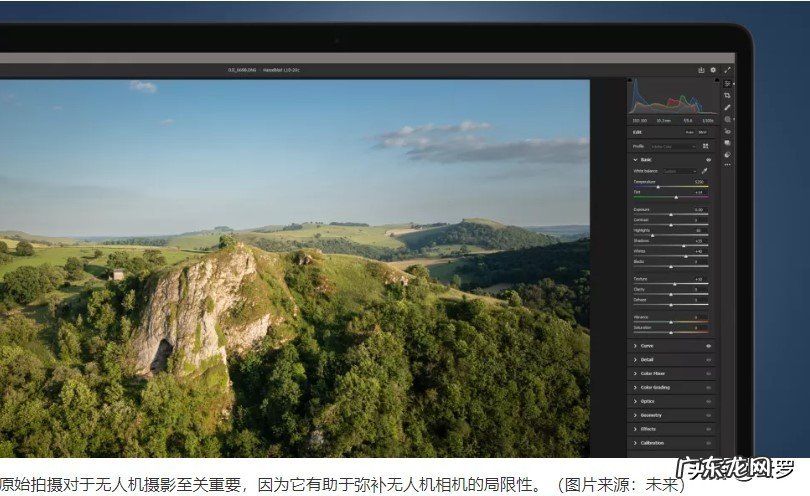This screenshot has height=496, width=810.
Task: Click the save/export image icon
Action: point(701,70)
